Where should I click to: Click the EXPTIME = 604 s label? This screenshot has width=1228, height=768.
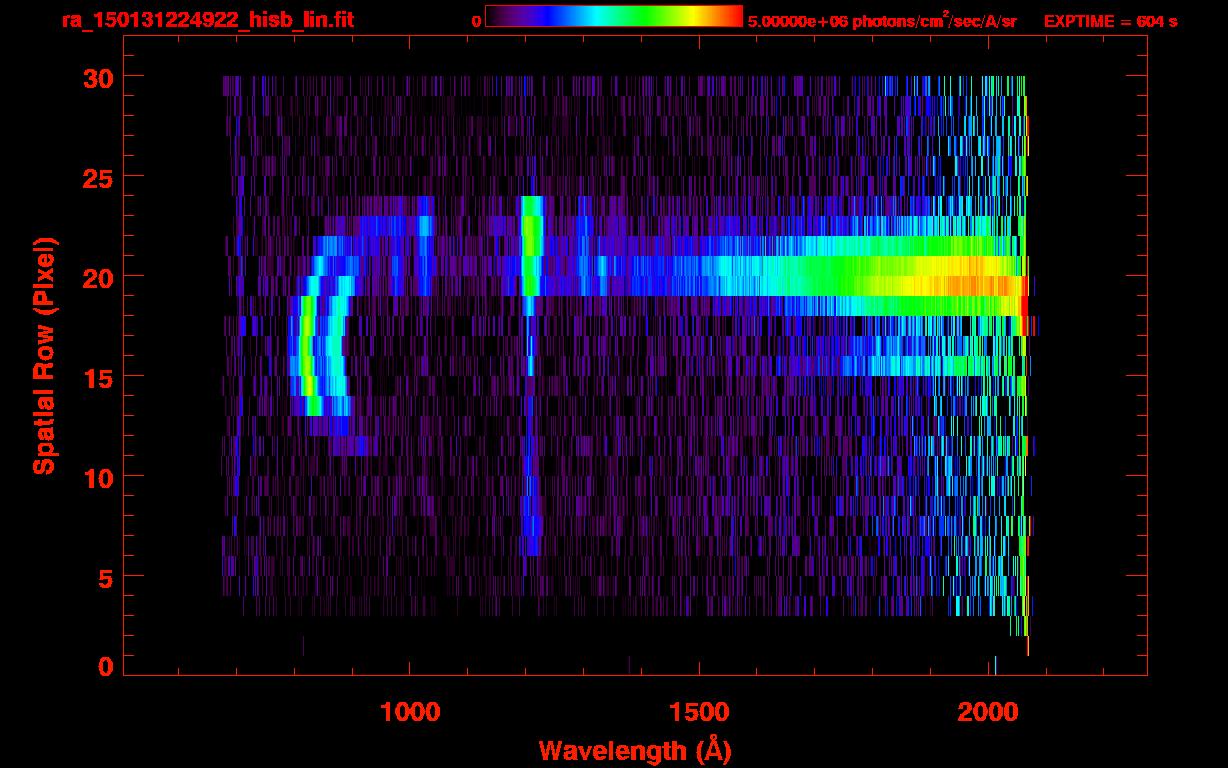(x=1110, y=21)
